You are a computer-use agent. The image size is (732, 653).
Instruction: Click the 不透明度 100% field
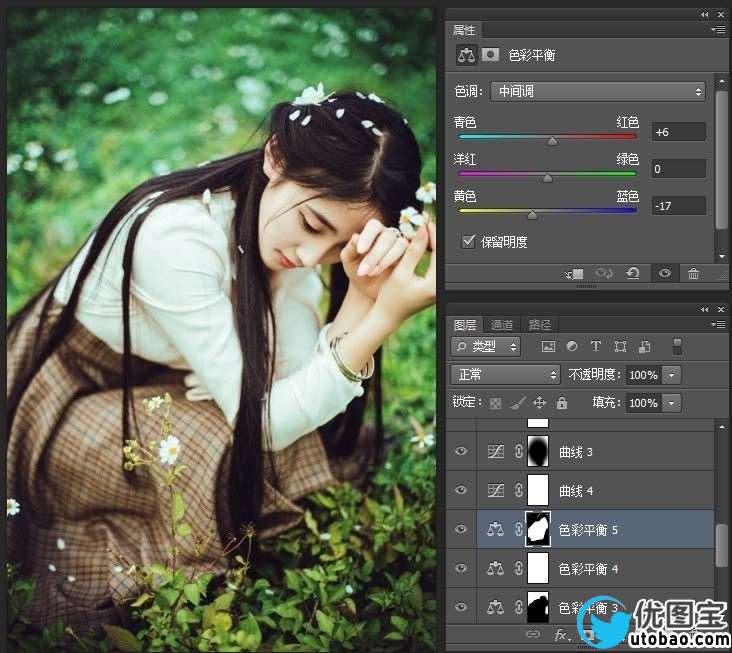(643, 375)
